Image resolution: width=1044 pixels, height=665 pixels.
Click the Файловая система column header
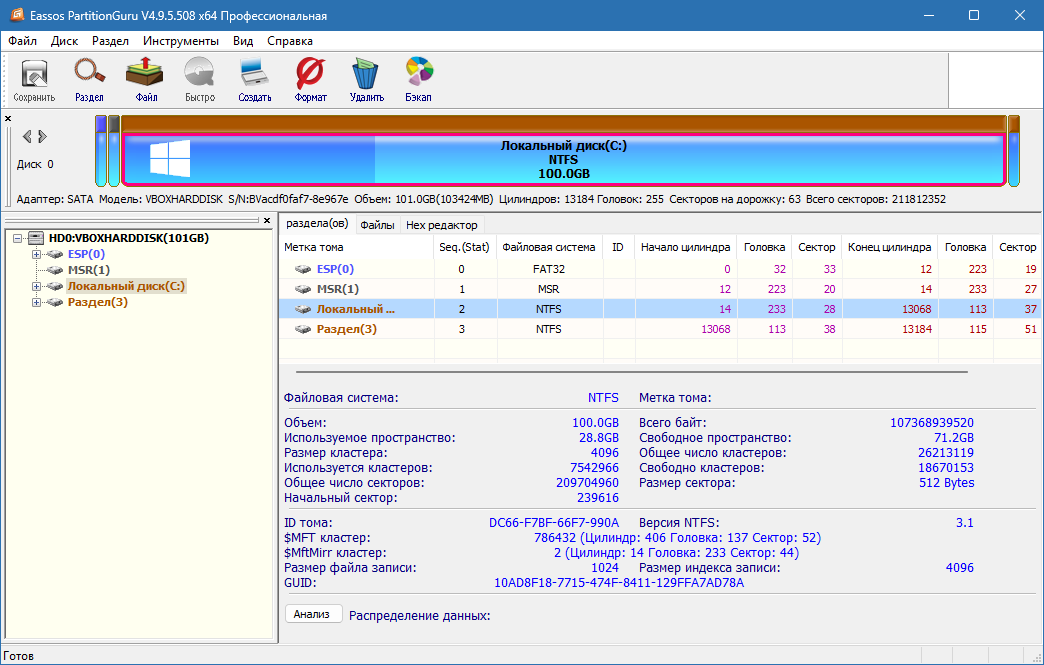(549, 247)
